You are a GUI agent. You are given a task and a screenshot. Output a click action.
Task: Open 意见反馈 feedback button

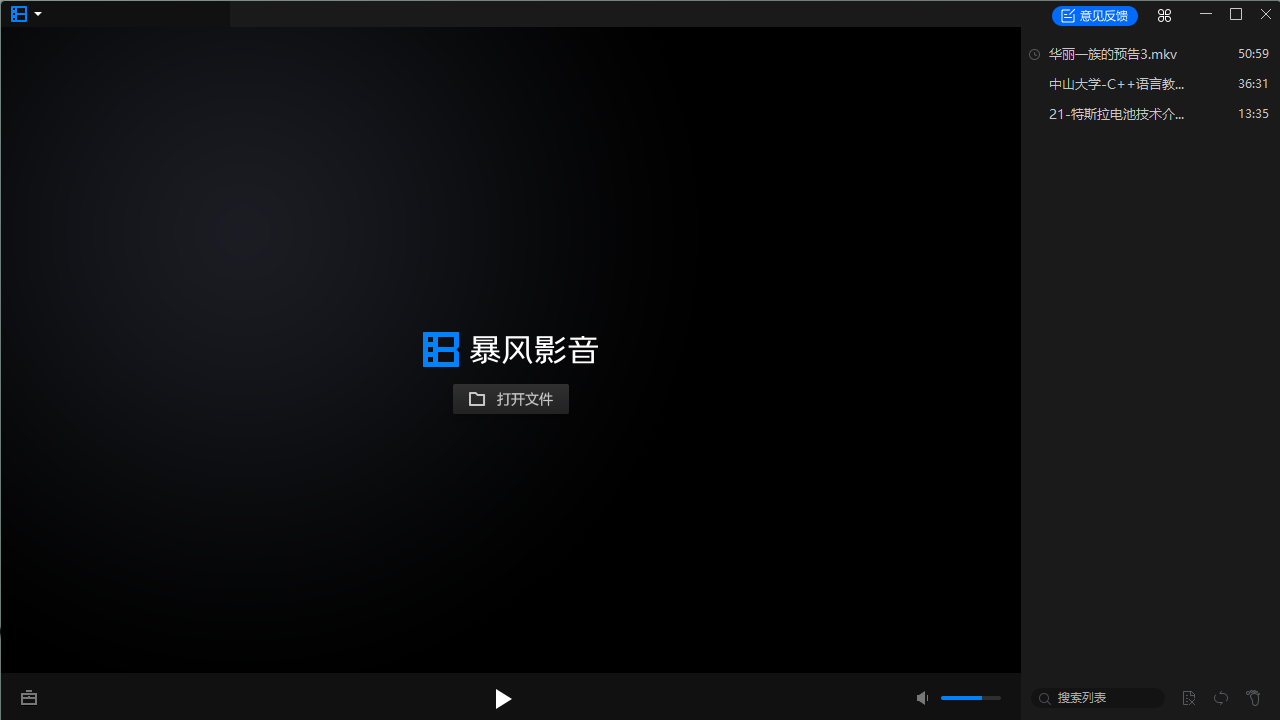pos(1095,15)
